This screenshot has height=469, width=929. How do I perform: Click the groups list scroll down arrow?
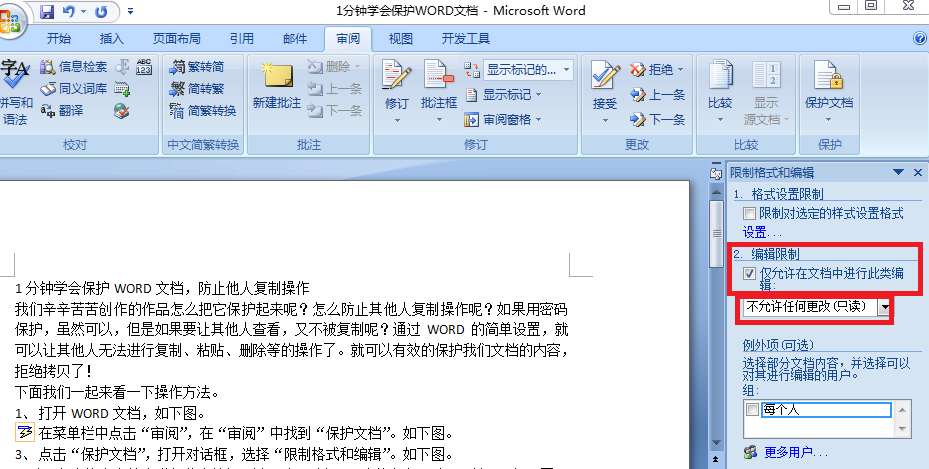pos(902,429)
